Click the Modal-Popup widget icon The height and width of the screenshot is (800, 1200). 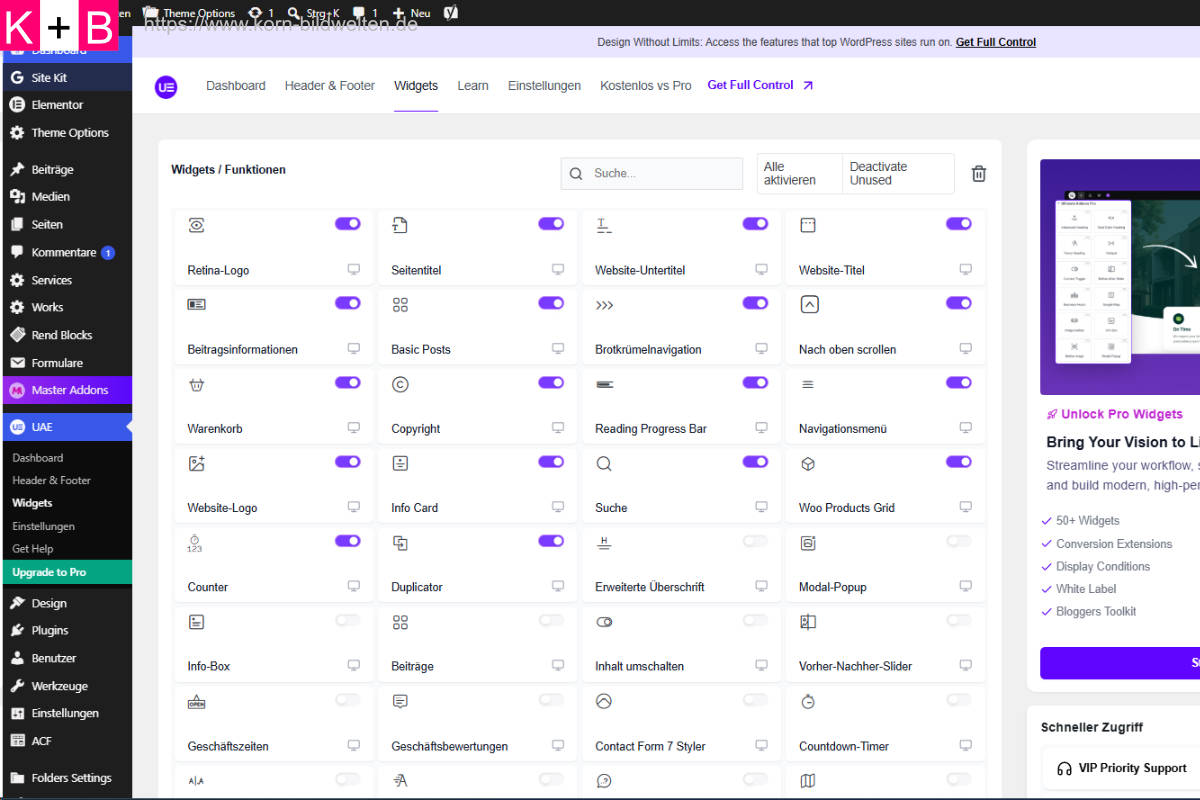point(808,543)
